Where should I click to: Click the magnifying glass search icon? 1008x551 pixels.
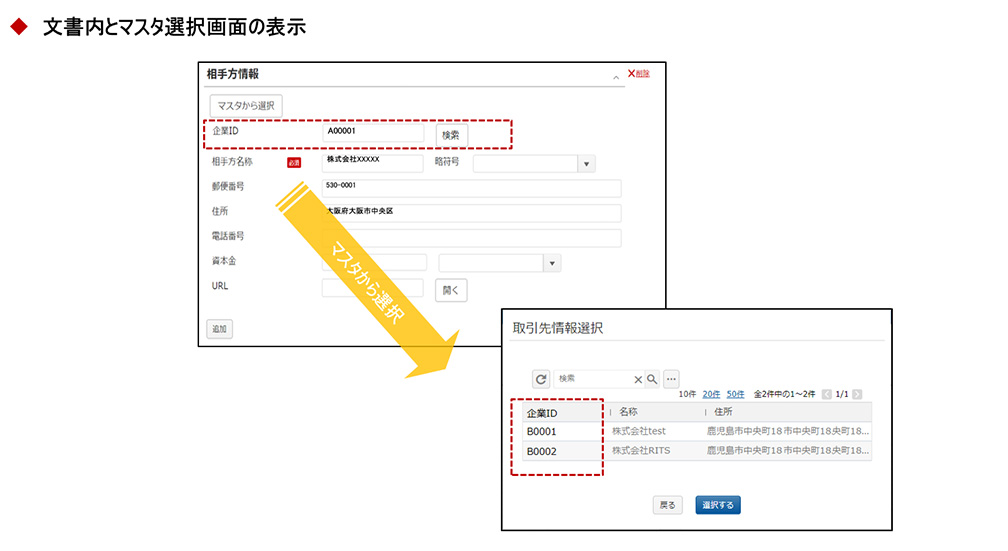[x=652, y=379]
